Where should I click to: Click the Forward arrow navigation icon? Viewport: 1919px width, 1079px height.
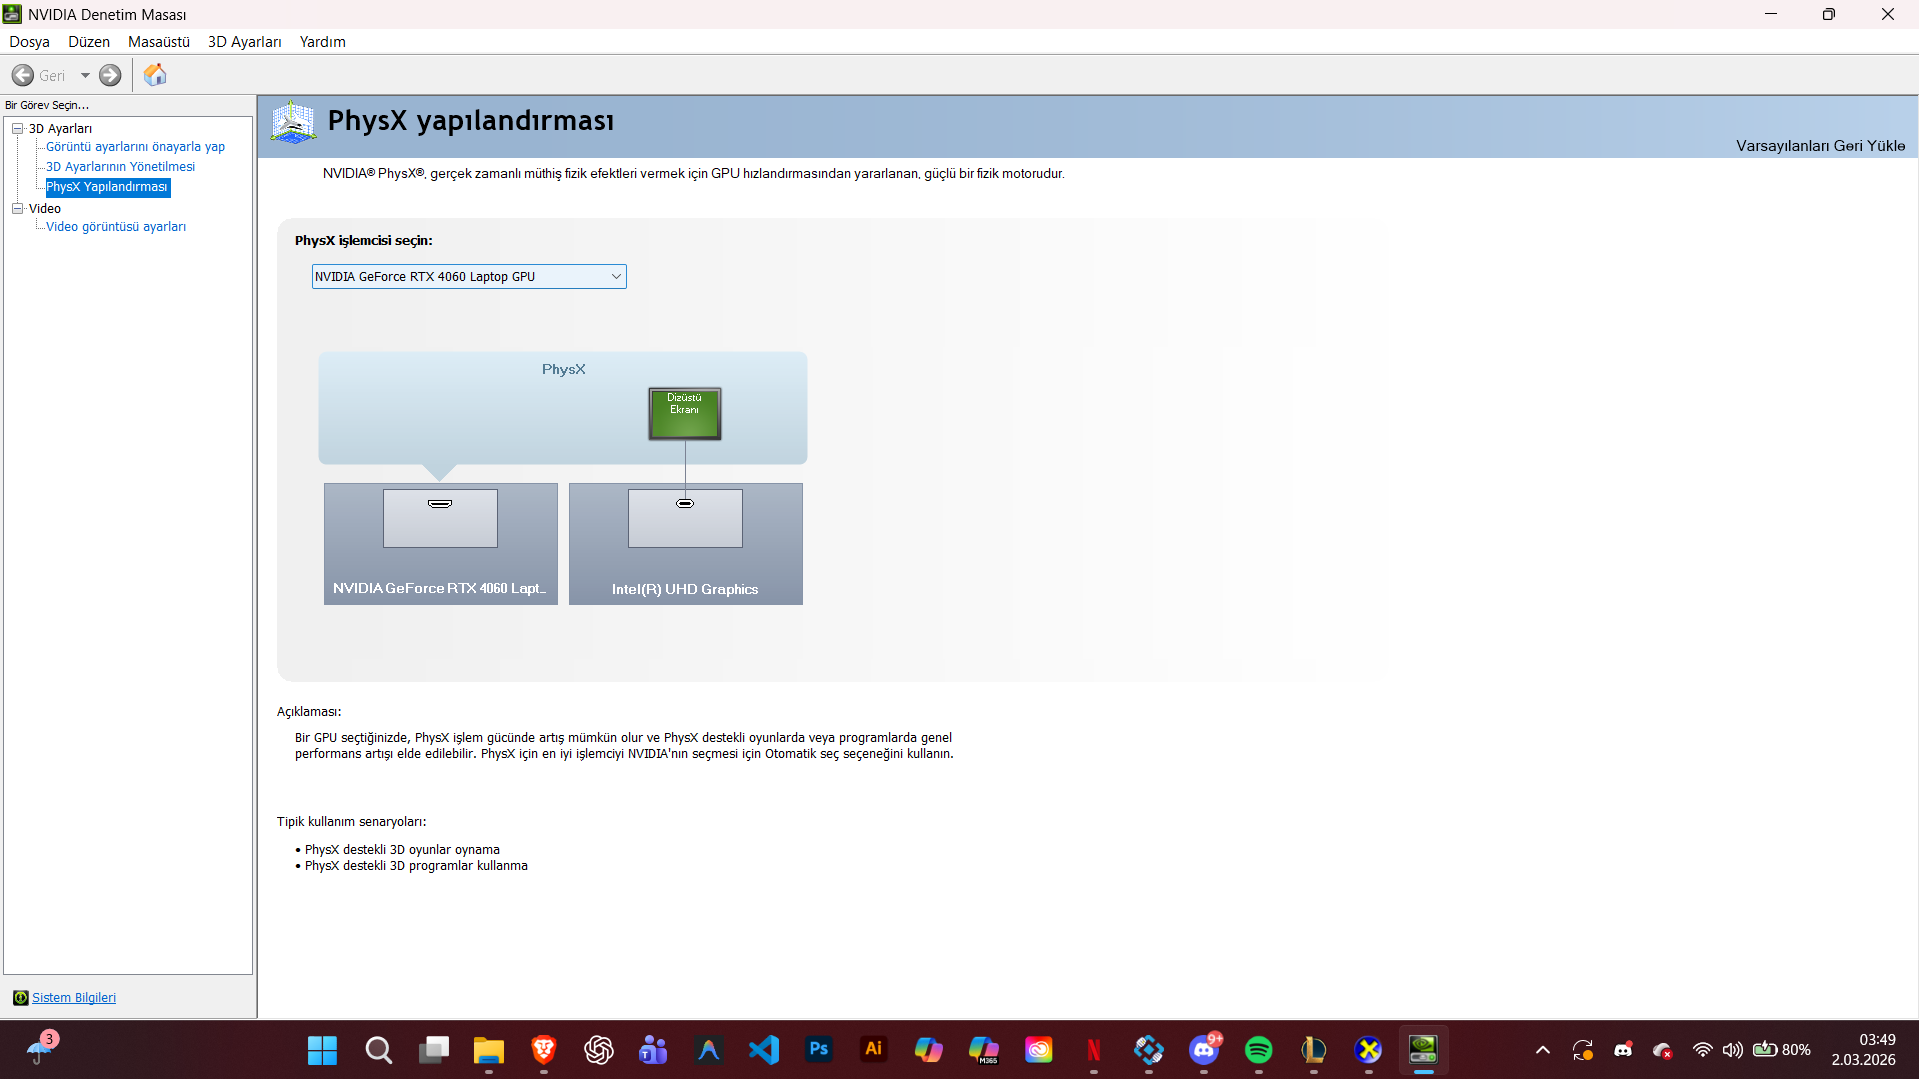[110, 75]
